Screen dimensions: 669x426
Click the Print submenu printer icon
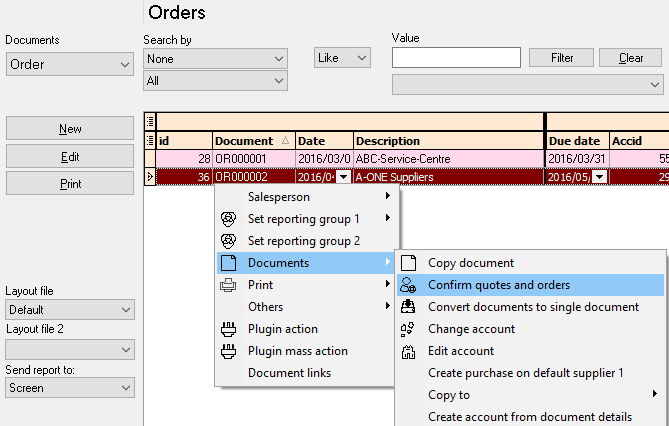click(228, 285)
